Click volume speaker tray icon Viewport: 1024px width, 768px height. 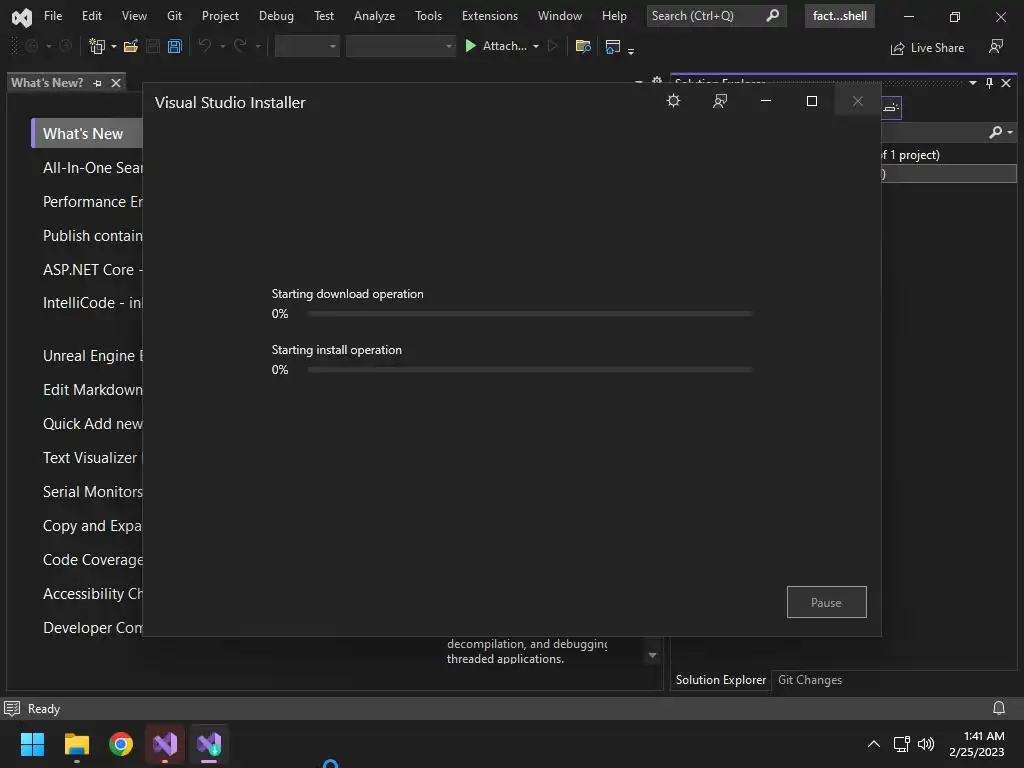pos(925,744)
